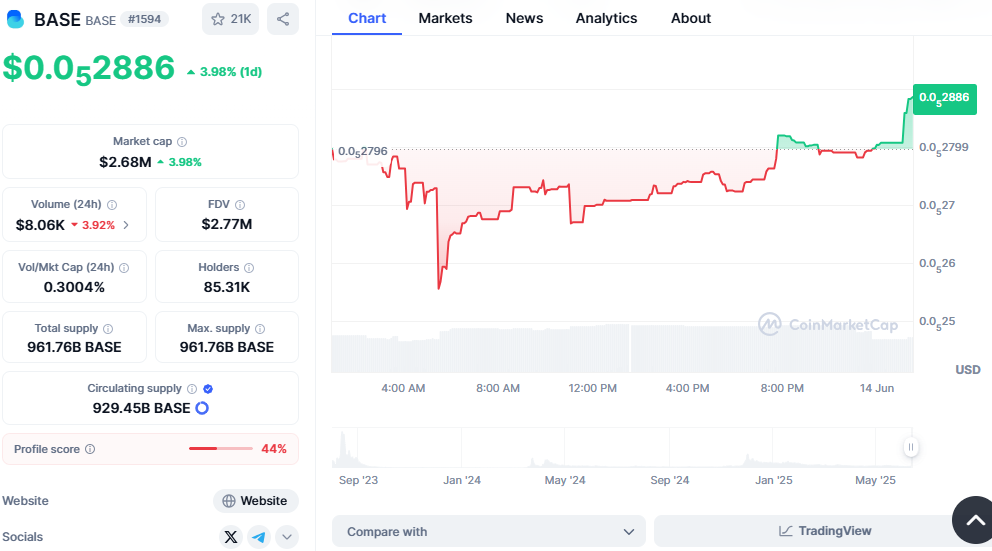
Task: Click the chart range slider handle
Action: [x=911, y=447]
